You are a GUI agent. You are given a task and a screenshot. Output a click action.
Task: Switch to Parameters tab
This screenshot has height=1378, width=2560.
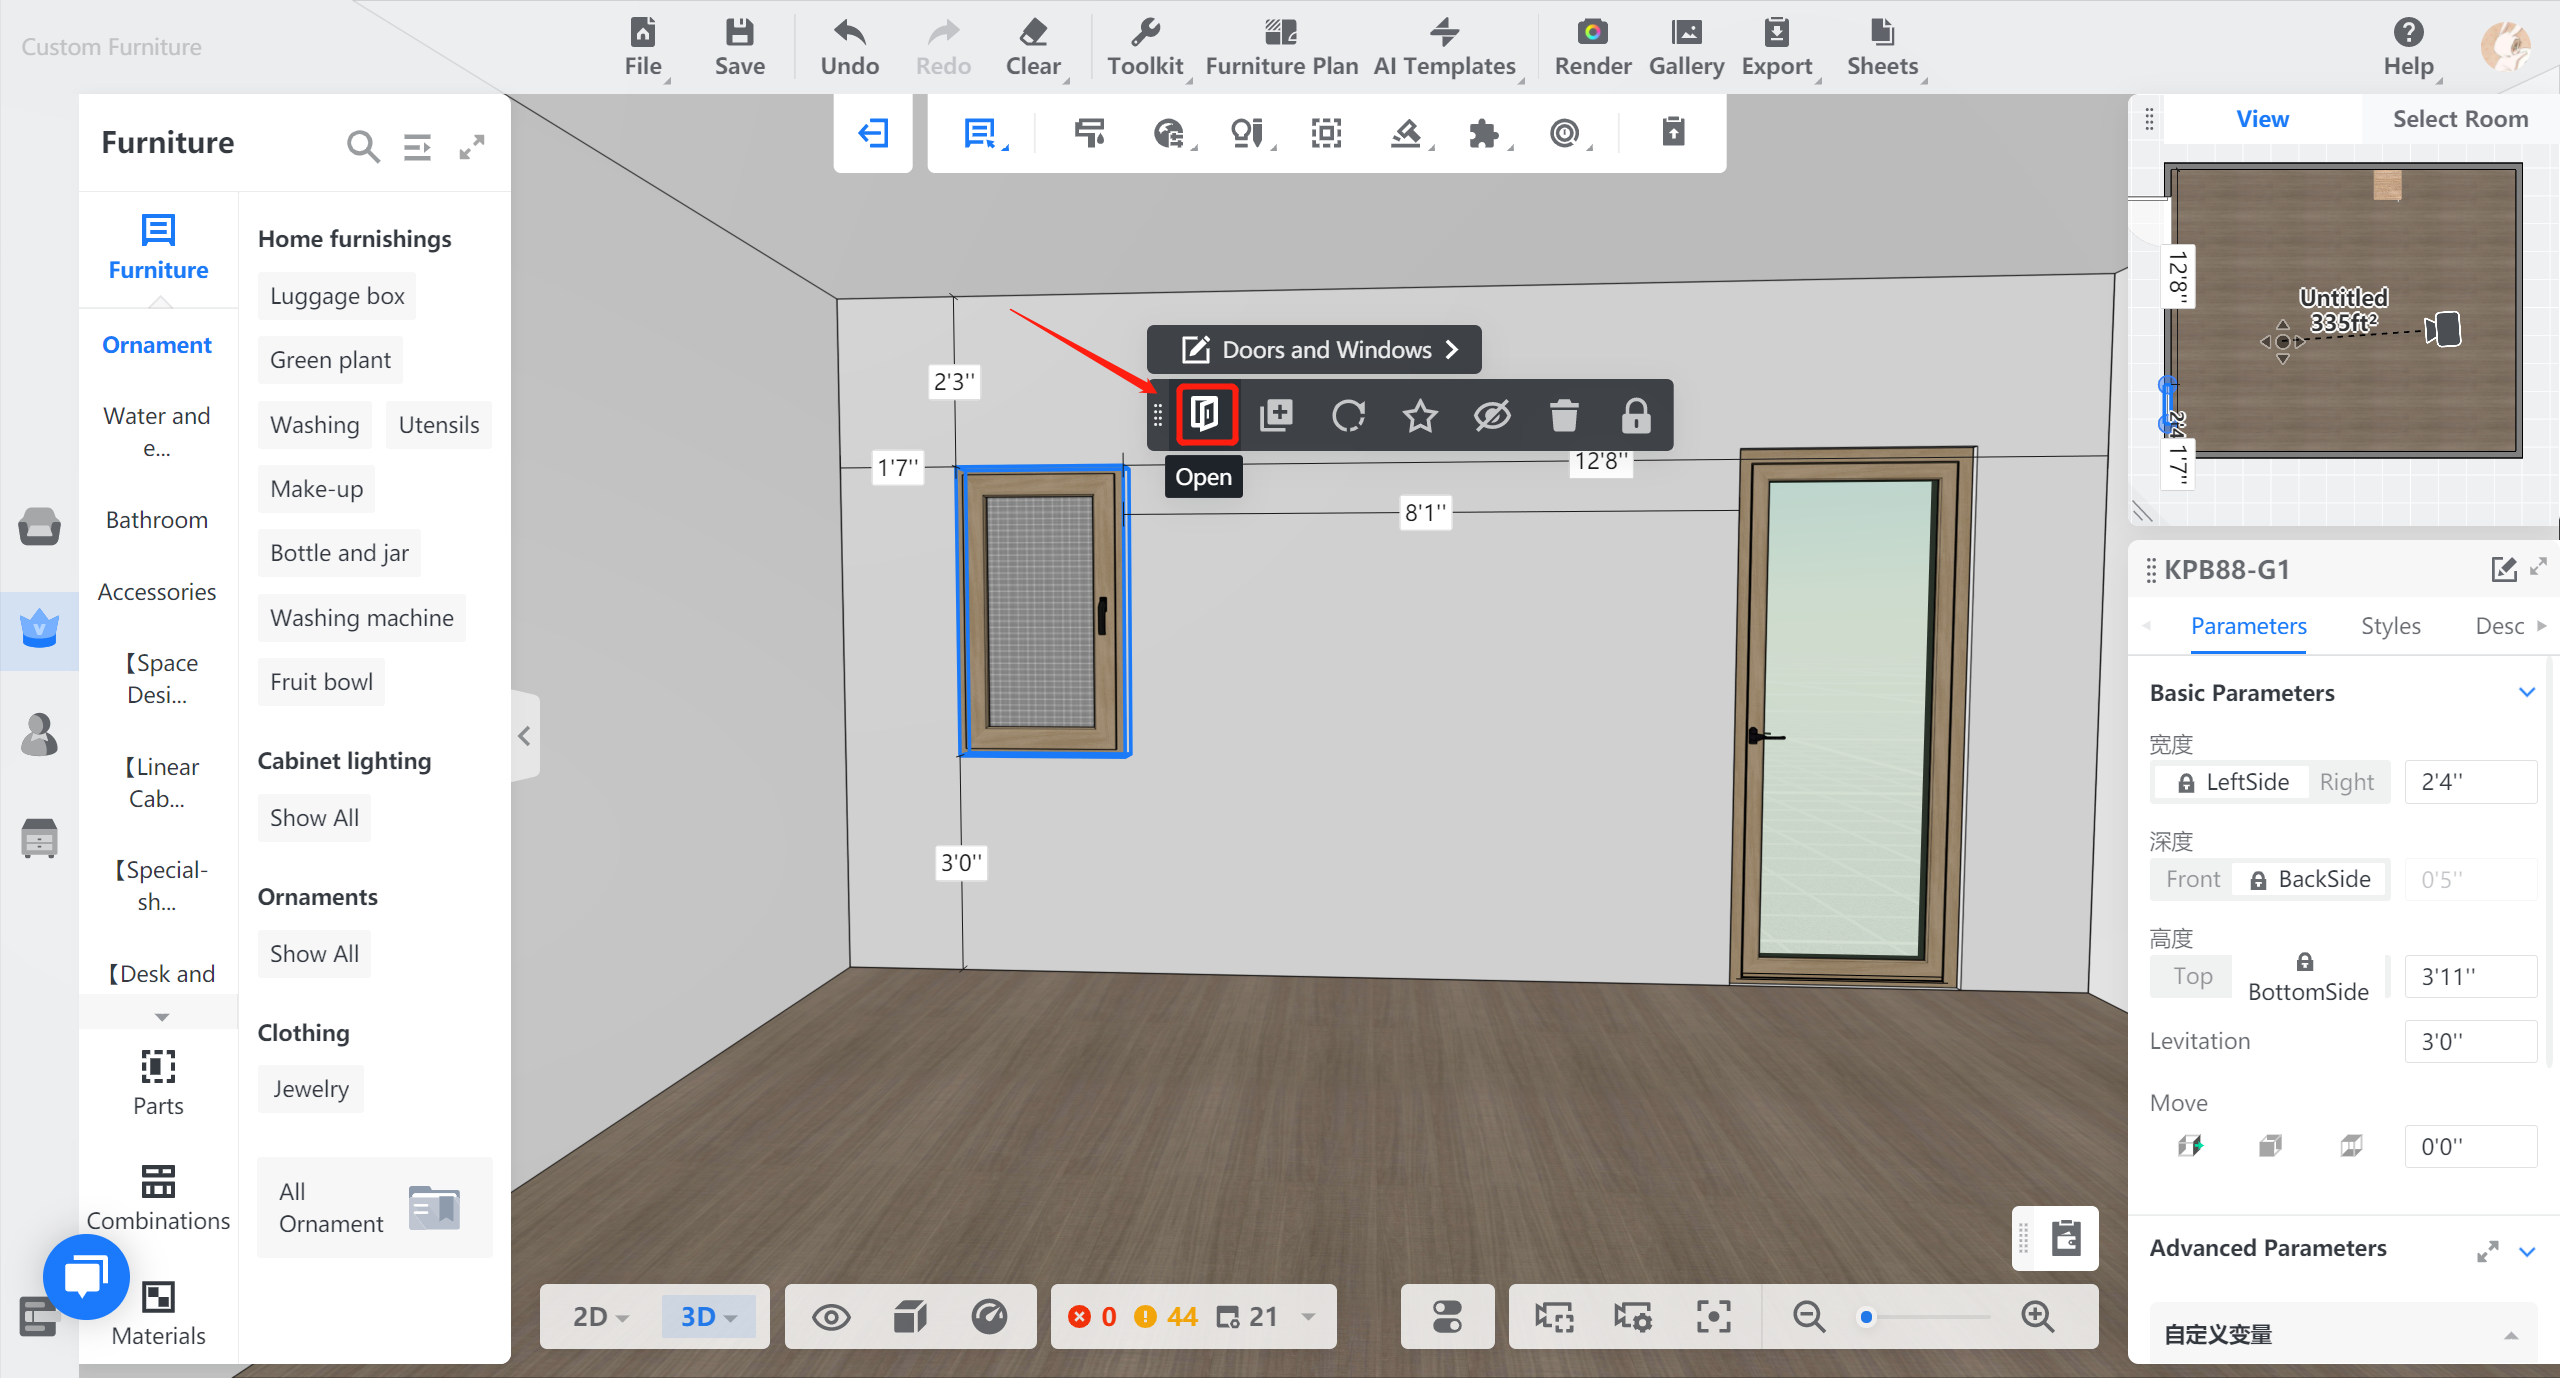pyautogui.click(x=2248, y=626)
